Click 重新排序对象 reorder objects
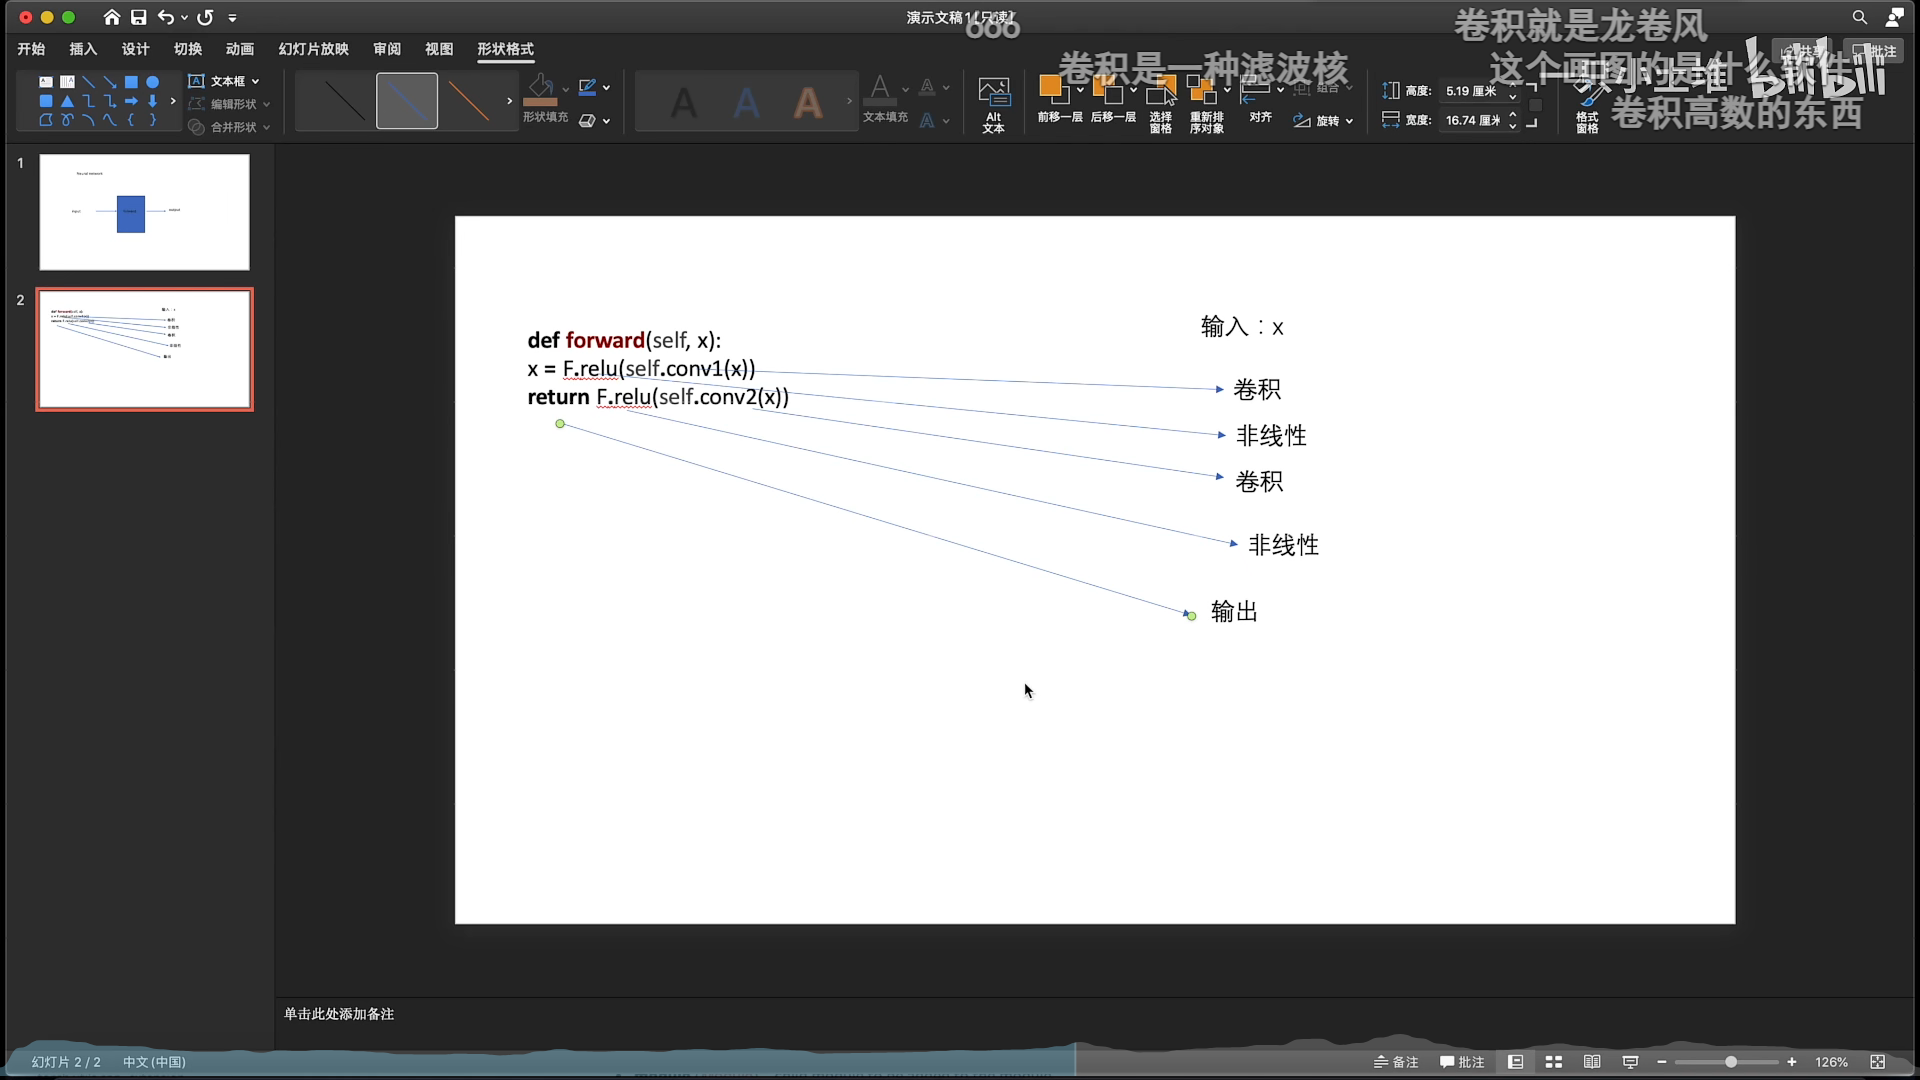The width and height of the screenshot is (1920, 1080). [x=1206, y=104]
